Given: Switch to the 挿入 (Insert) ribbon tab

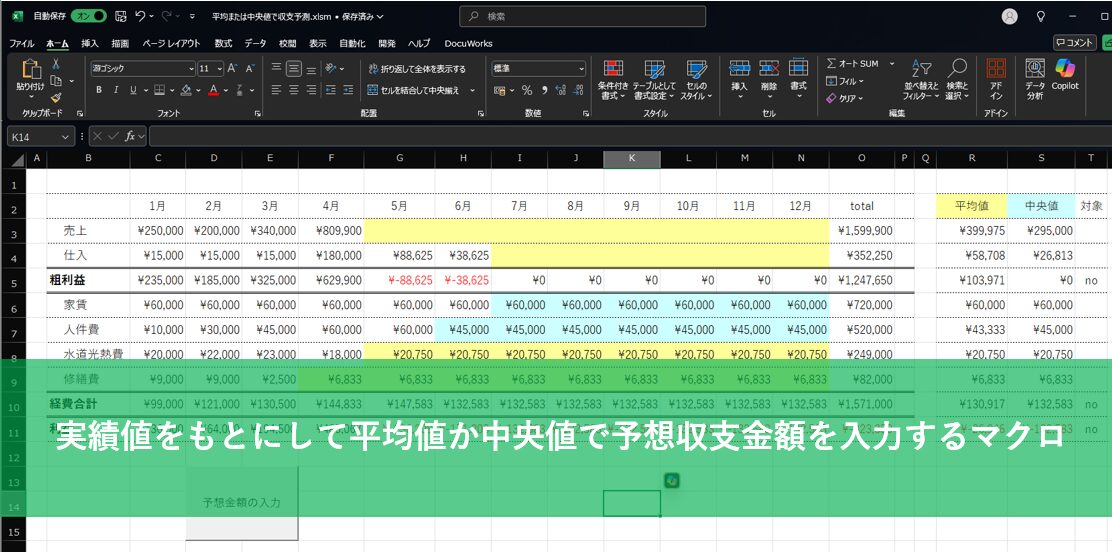Looking at the screenshot, I should (90, 43).
